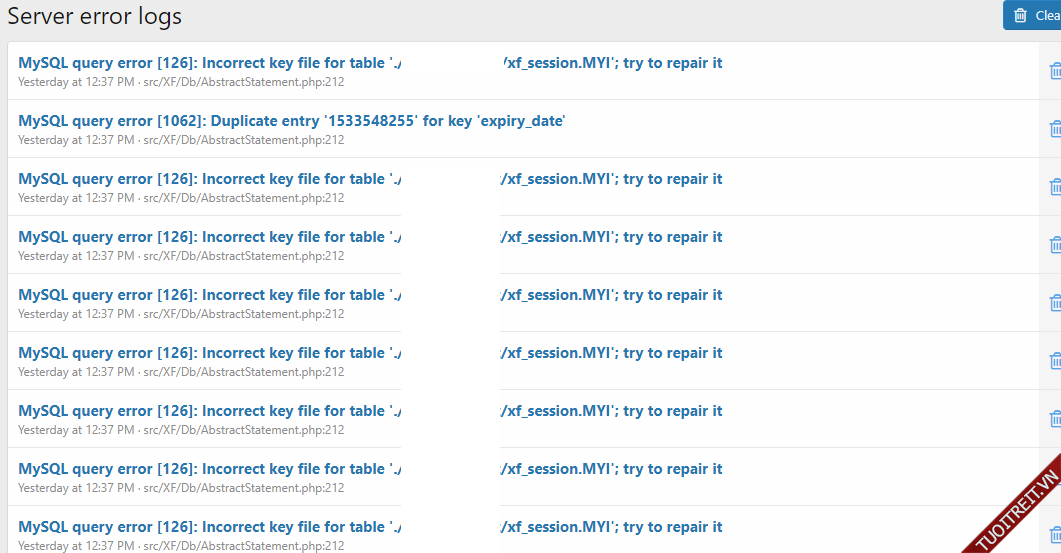Click trash icon on sixth error row
The height and width of the screenshot is (553, 1061).
(1054, 361)
